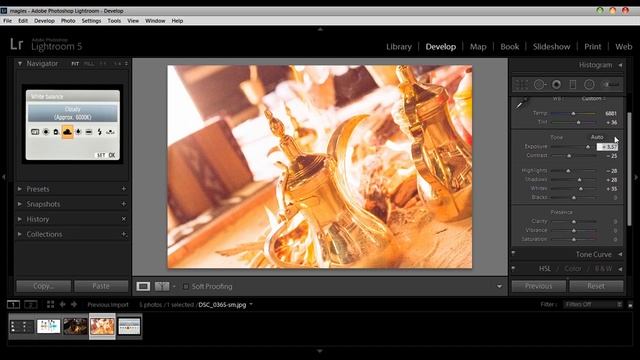Select the Radial Filter tool

(589, 84)
